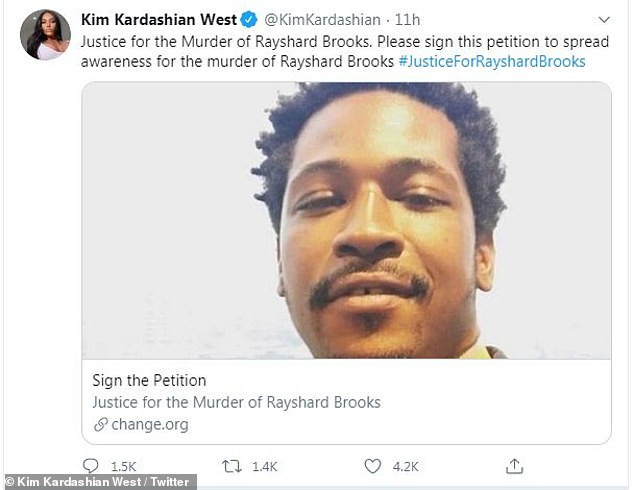
Task: Open the #JusticeForRayshardBrooks hashtag
Action: point(491,61)
